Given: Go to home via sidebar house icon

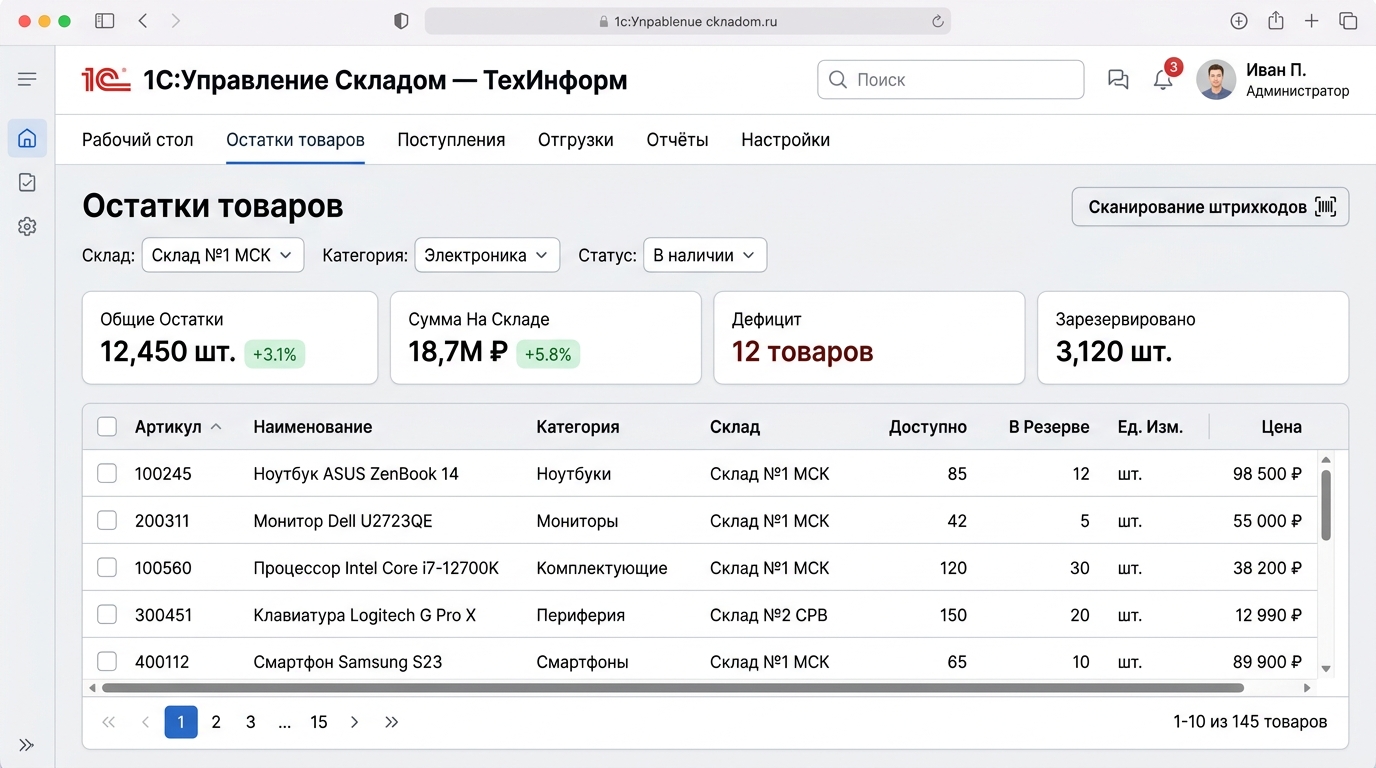Looking at the screenshot, I should (x=27, y=138).
